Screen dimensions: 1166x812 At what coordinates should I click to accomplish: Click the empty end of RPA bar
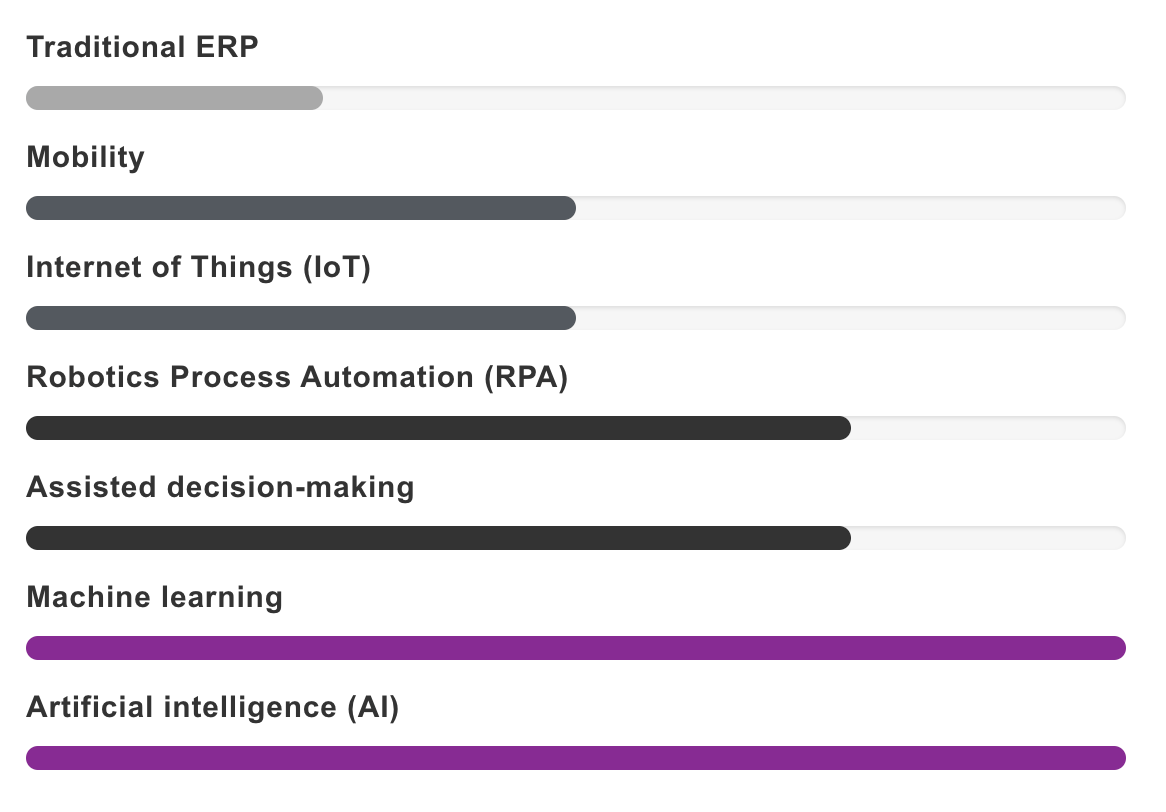989,428
